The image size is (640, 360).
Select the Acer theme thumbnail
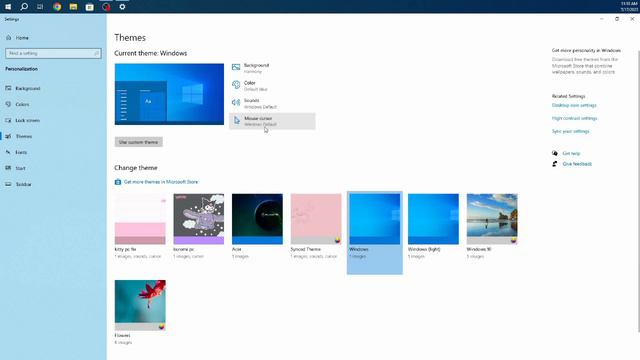(257, 219)
